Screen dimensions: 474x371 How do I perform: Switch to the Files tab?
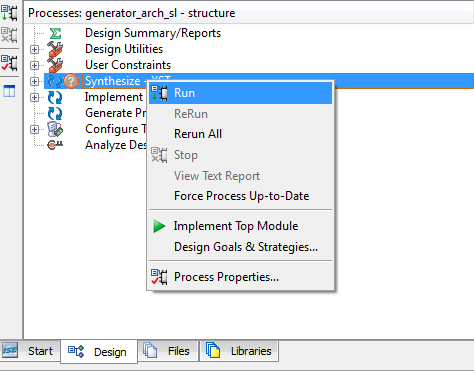tap(168, 351)
